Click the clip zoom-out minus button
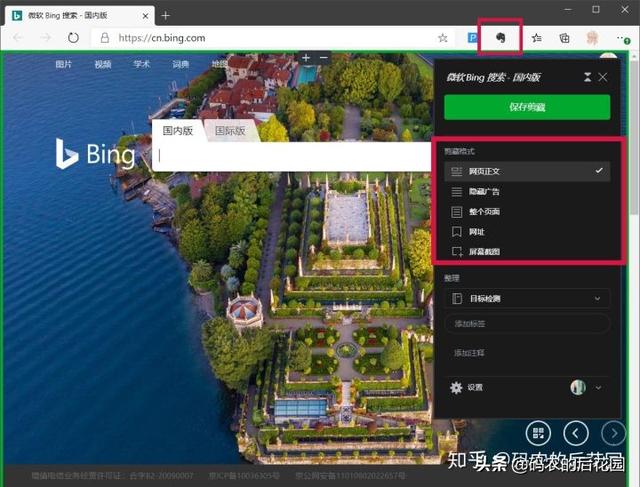640x487 pixels. click(x=324, y=58)
